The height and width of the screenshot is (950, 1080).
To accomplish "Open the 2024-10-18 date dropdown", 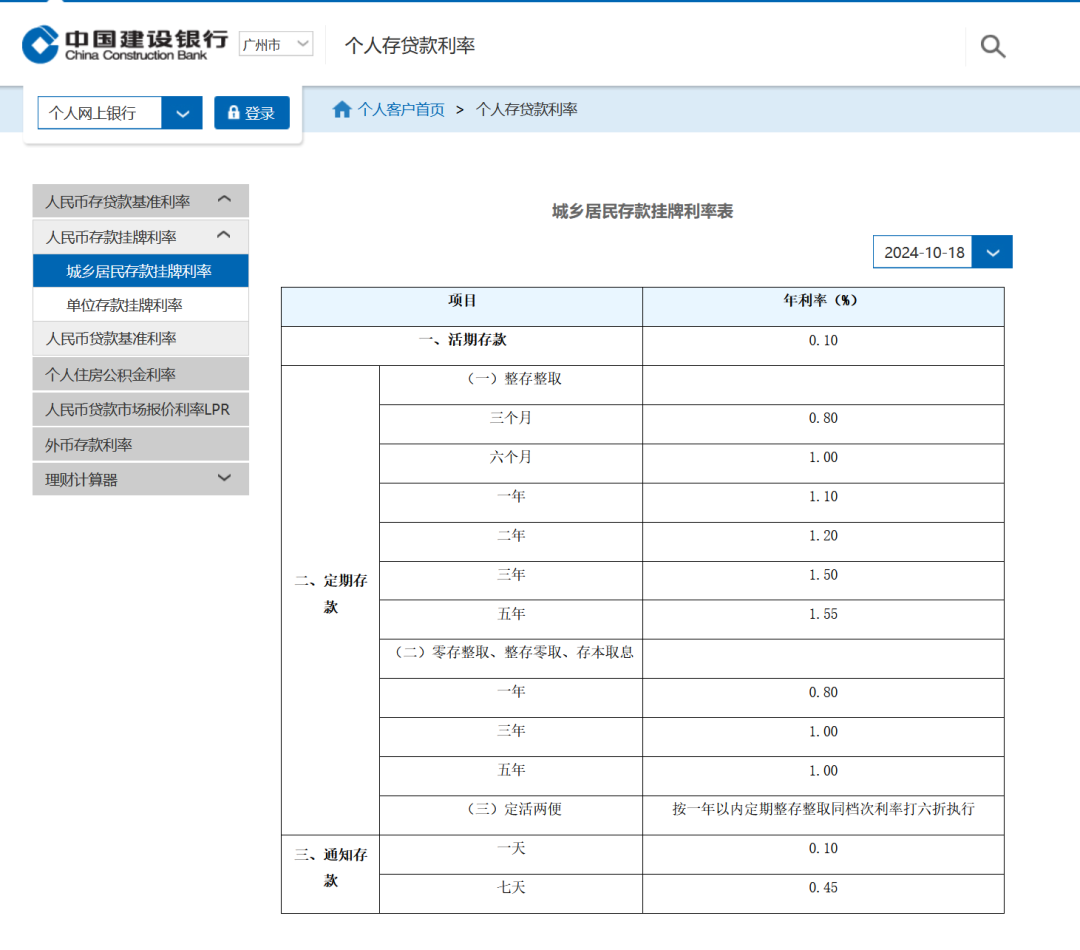I will point(993,252).
